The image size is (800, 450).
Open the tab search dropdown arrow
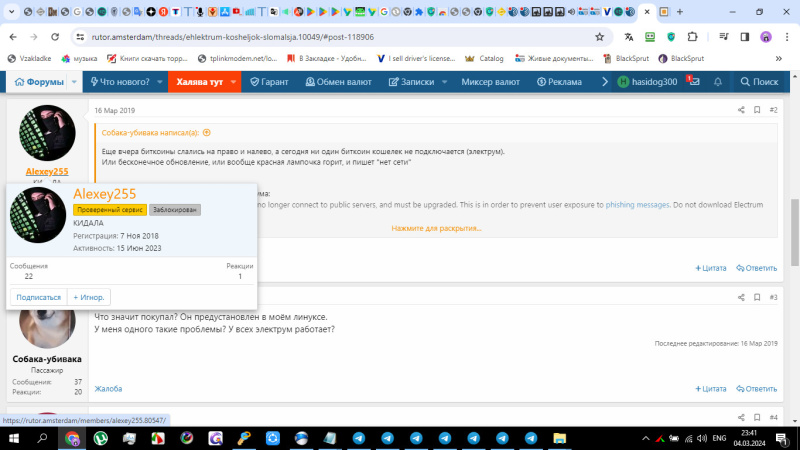11,11
